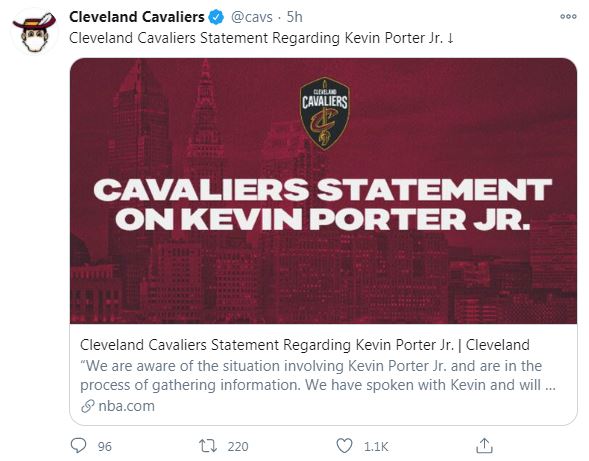This screenshot has width=589, height=461.
Task: Open the nba.com source link
Action: tap(127, 406)
